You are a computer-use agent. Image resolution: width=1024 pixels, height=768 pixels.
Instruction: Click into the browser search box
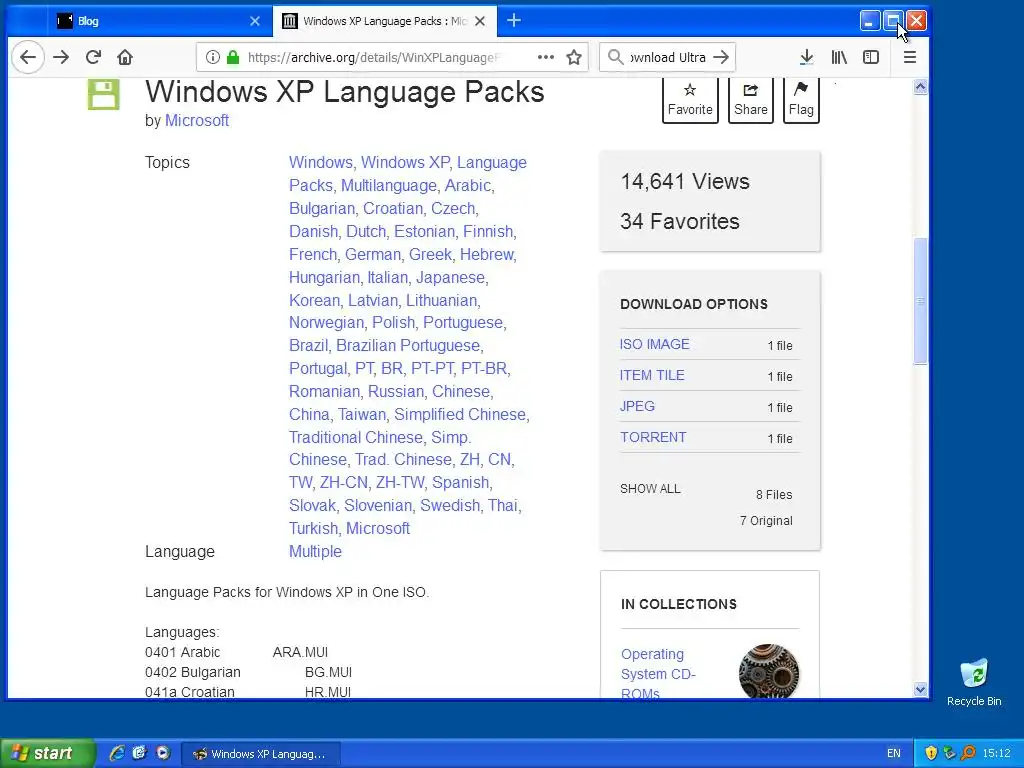point(667,57)
